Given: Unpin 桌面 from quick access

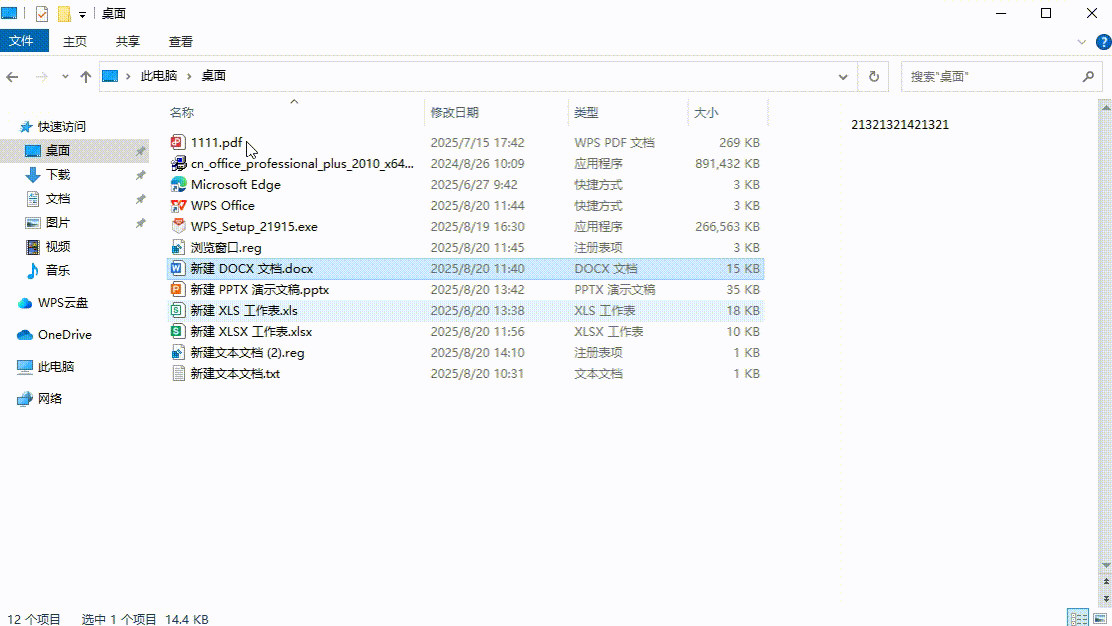Looking at the screenshot, I should 140,151.
